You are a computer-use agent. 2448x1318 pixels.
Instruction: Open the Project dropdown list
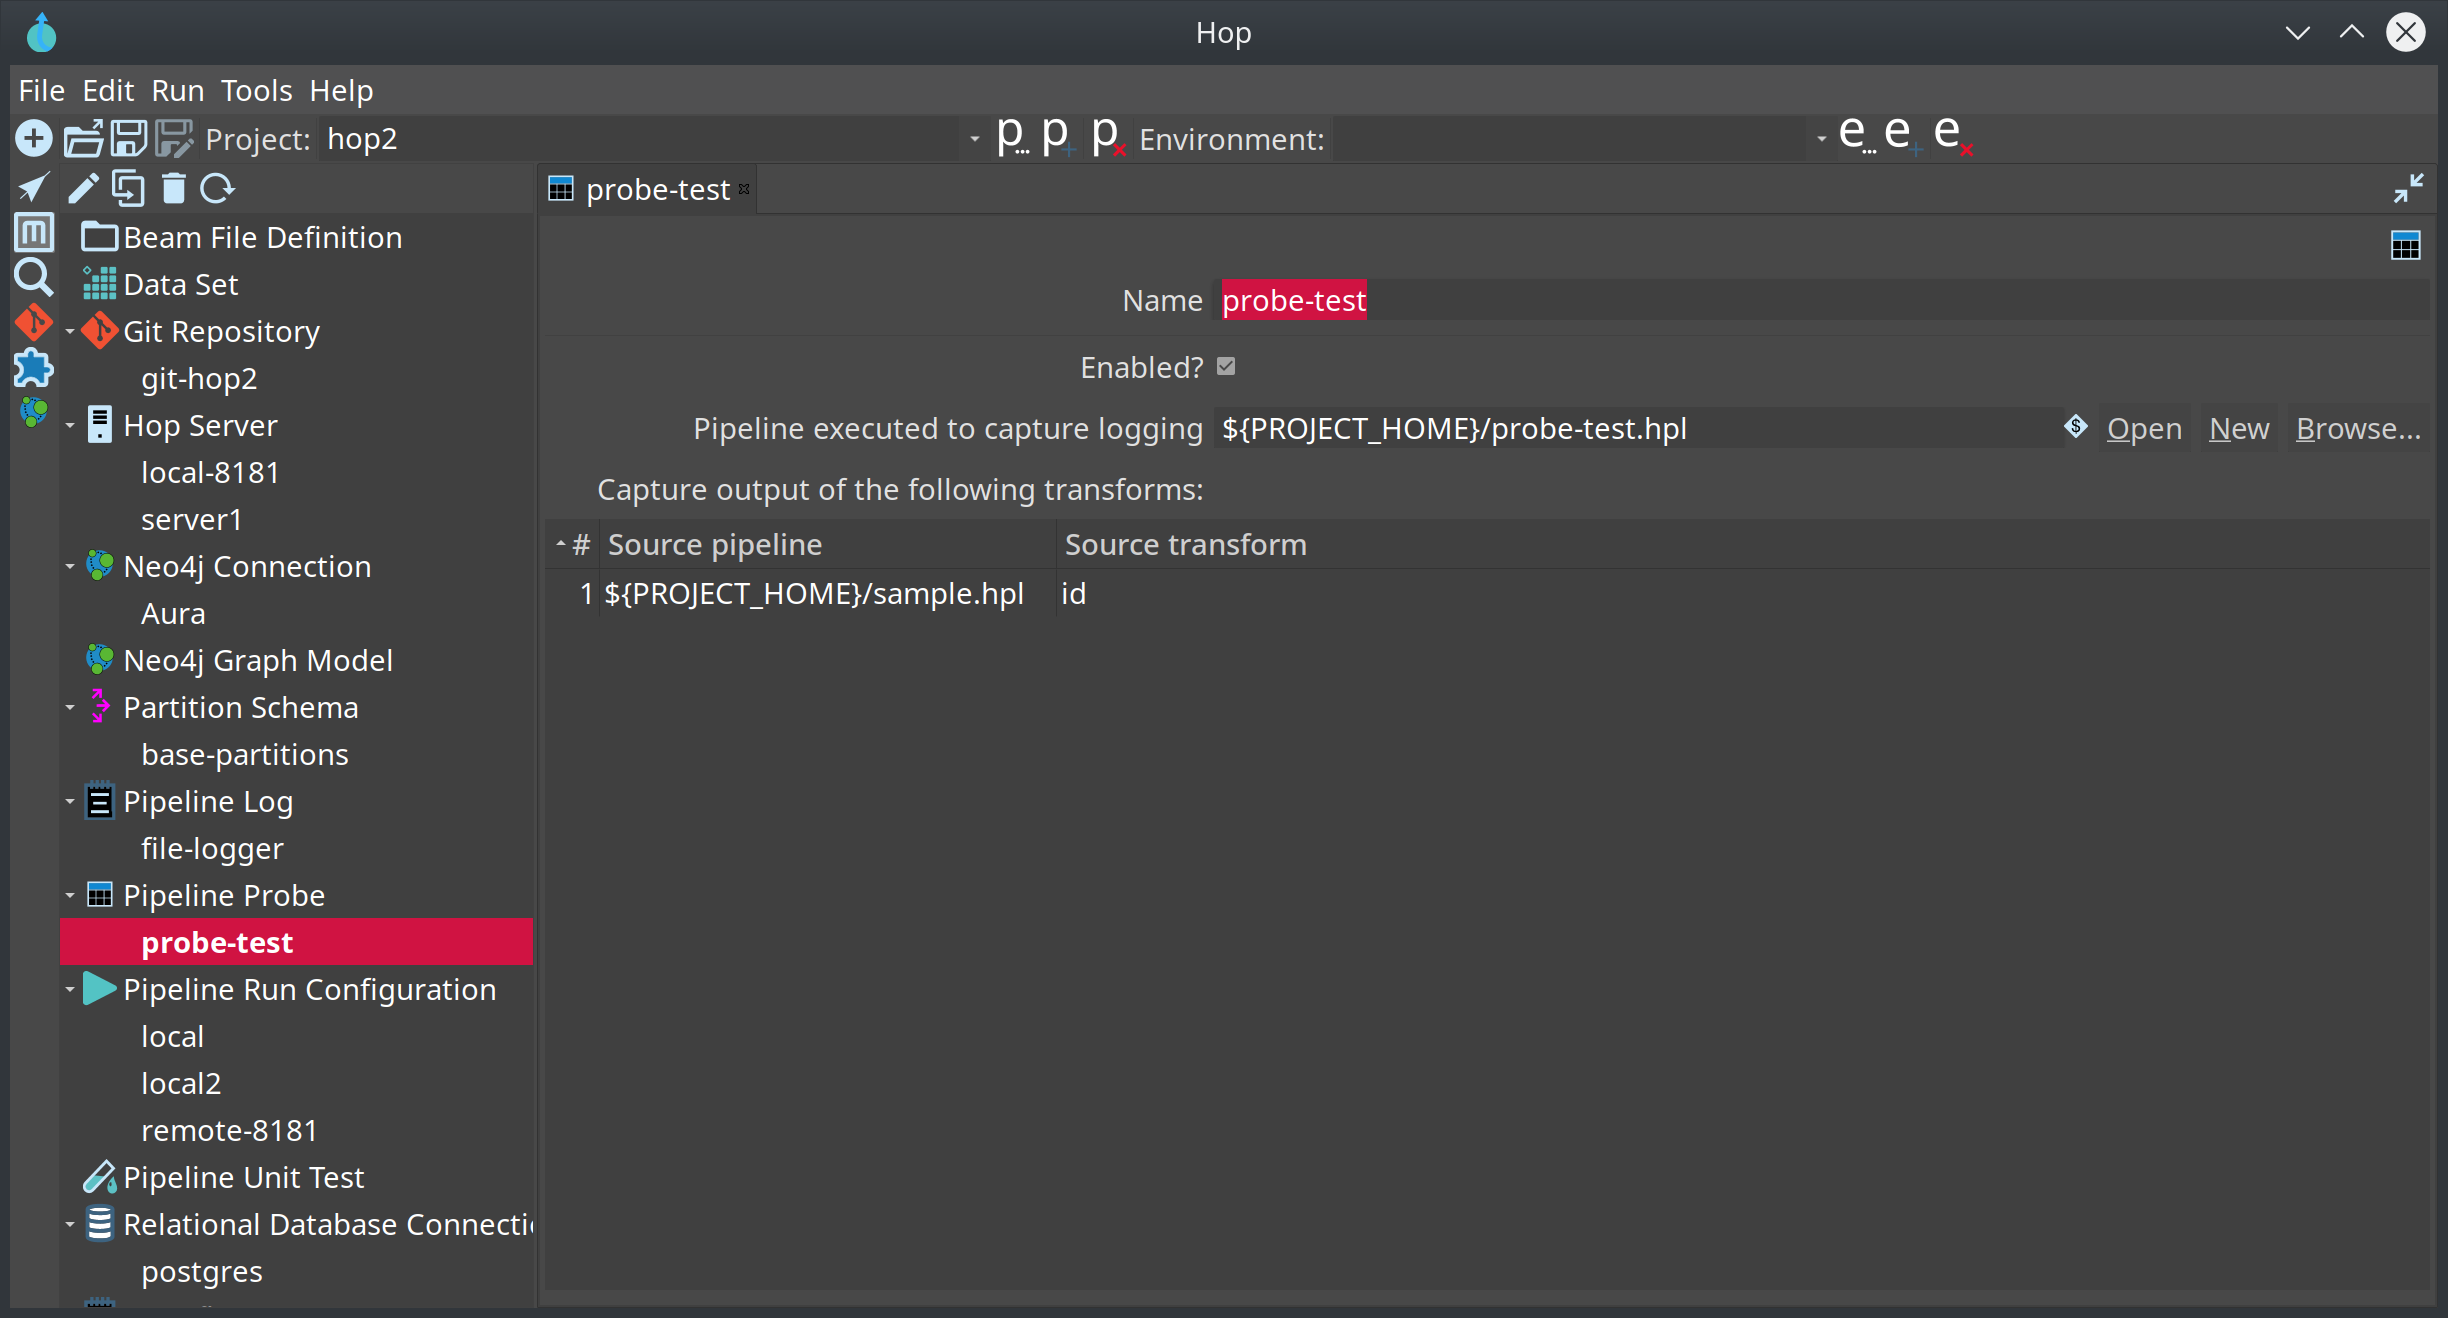pos(974,139)
